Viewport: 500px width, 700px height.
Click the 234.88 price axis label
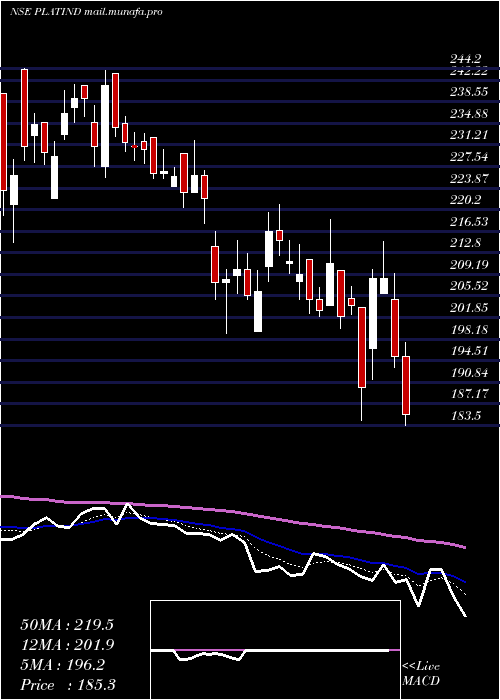pyautogui.click(x=468, y=114)
